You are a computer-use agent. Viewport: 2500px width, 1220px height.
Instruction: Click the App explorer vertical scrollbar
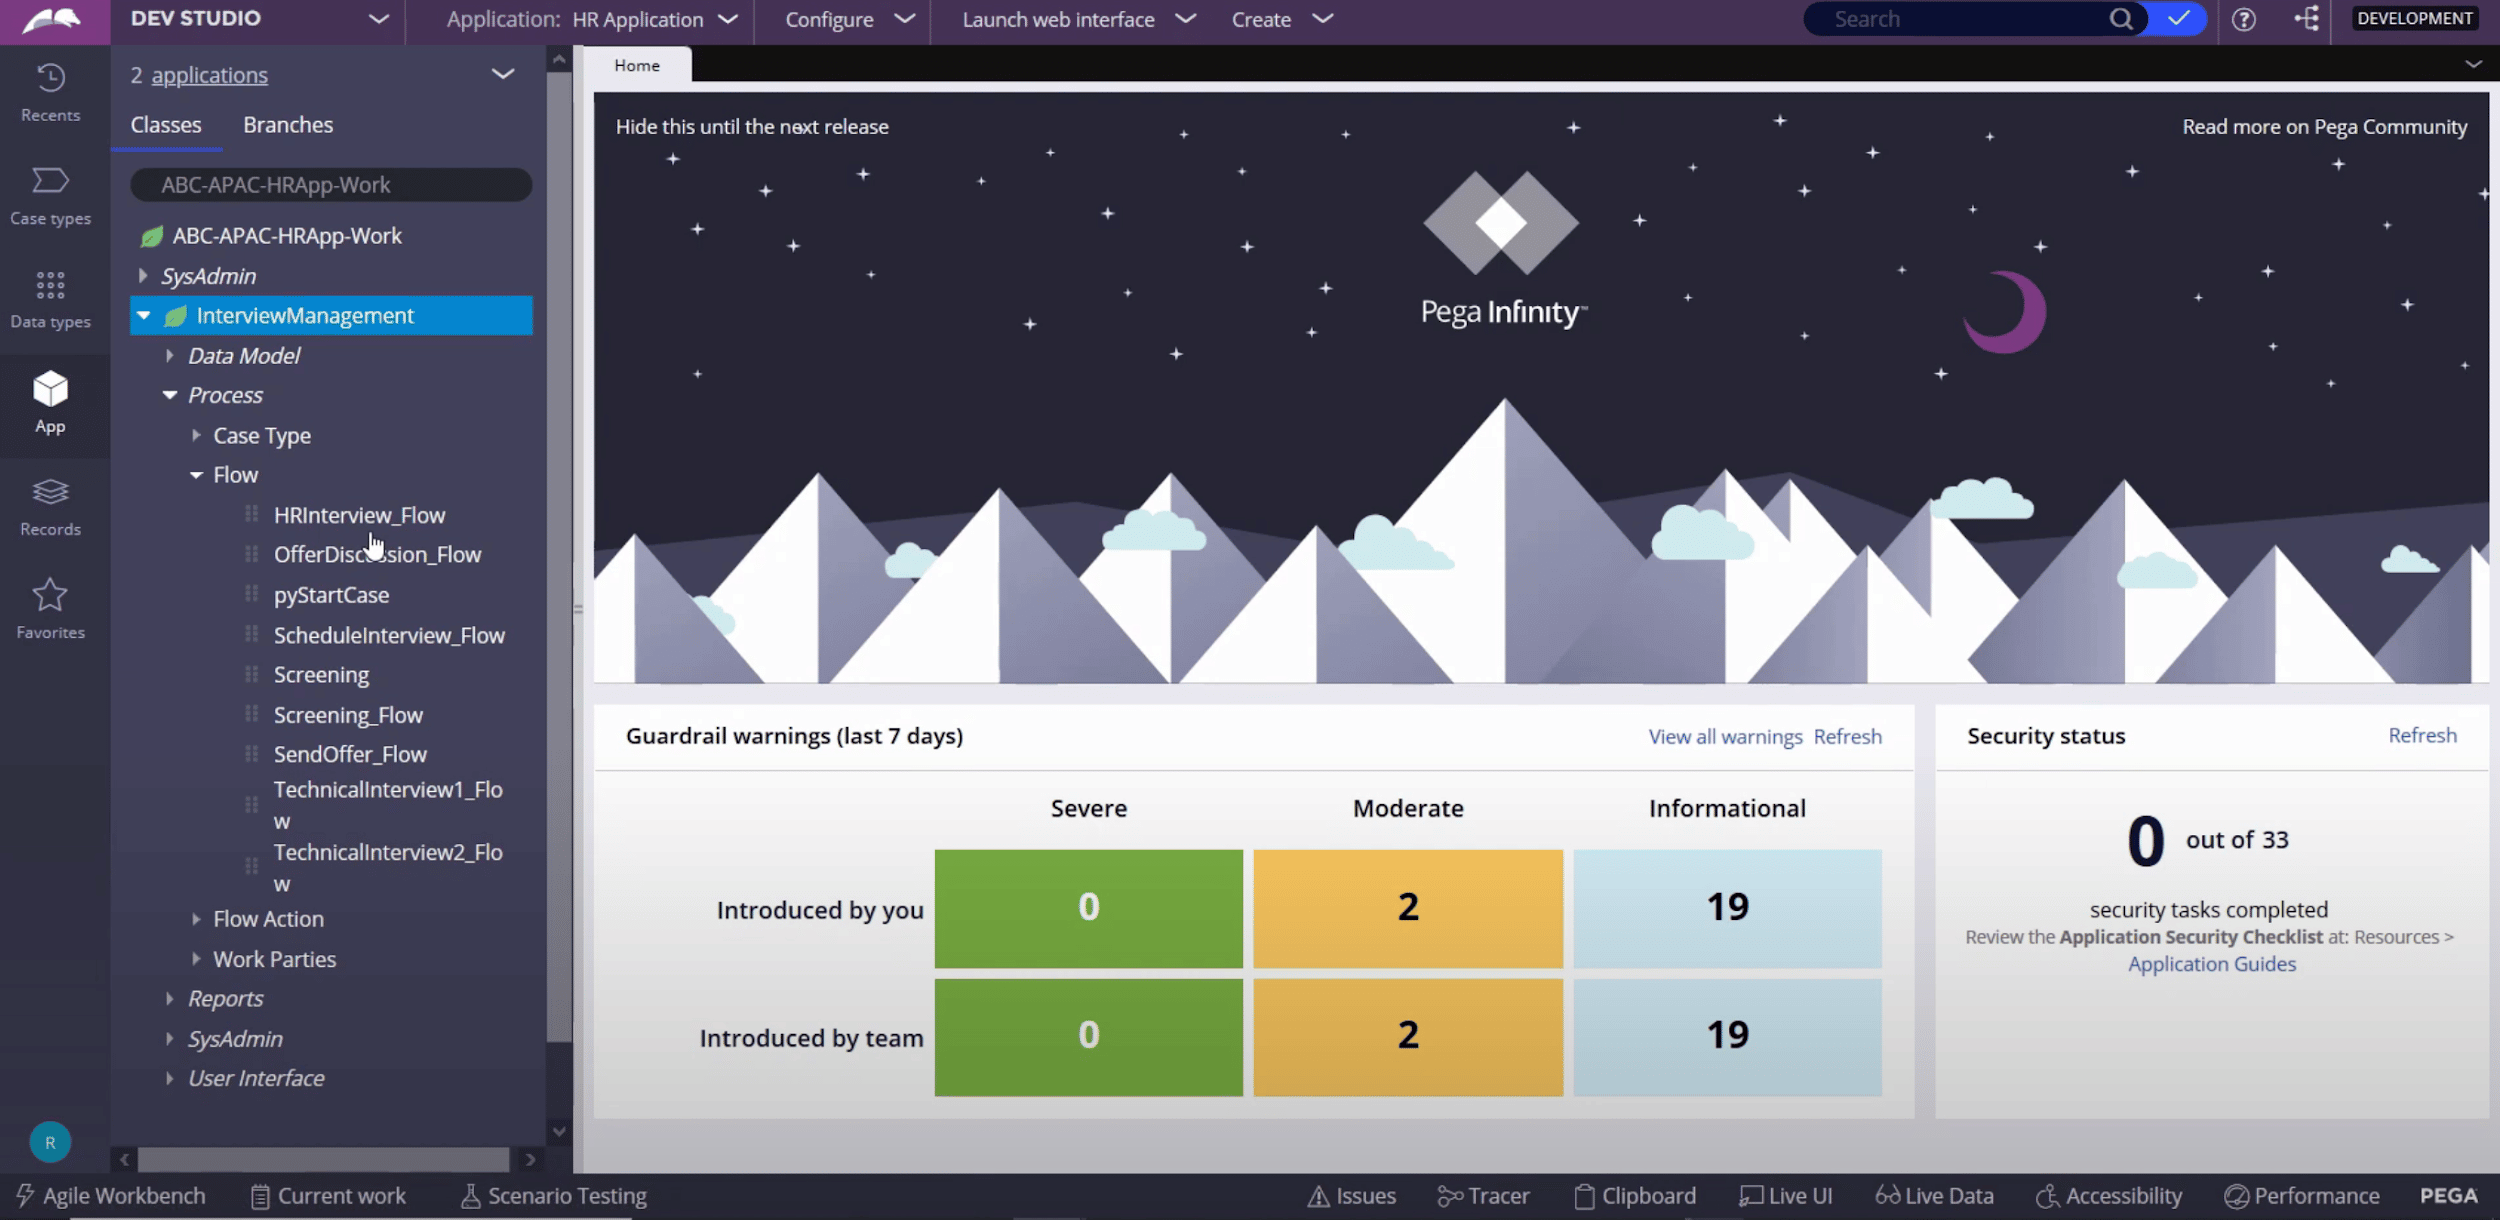559,555
